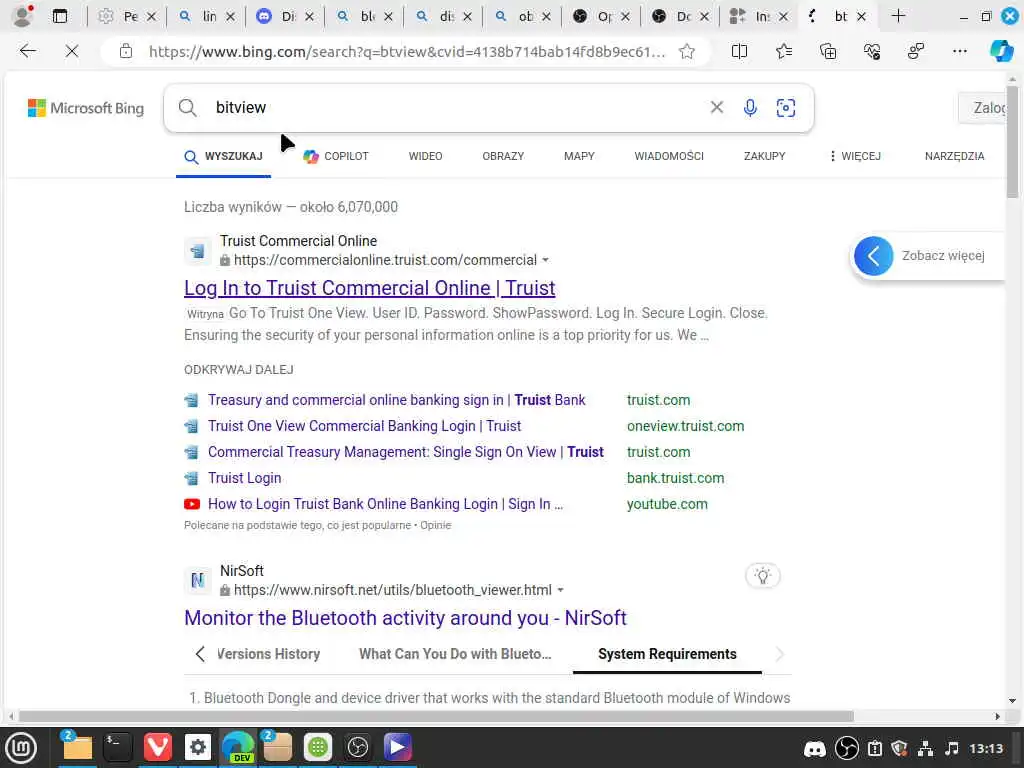Open the Linux Mint start menu
The image size is (1024, 768).
20,747
